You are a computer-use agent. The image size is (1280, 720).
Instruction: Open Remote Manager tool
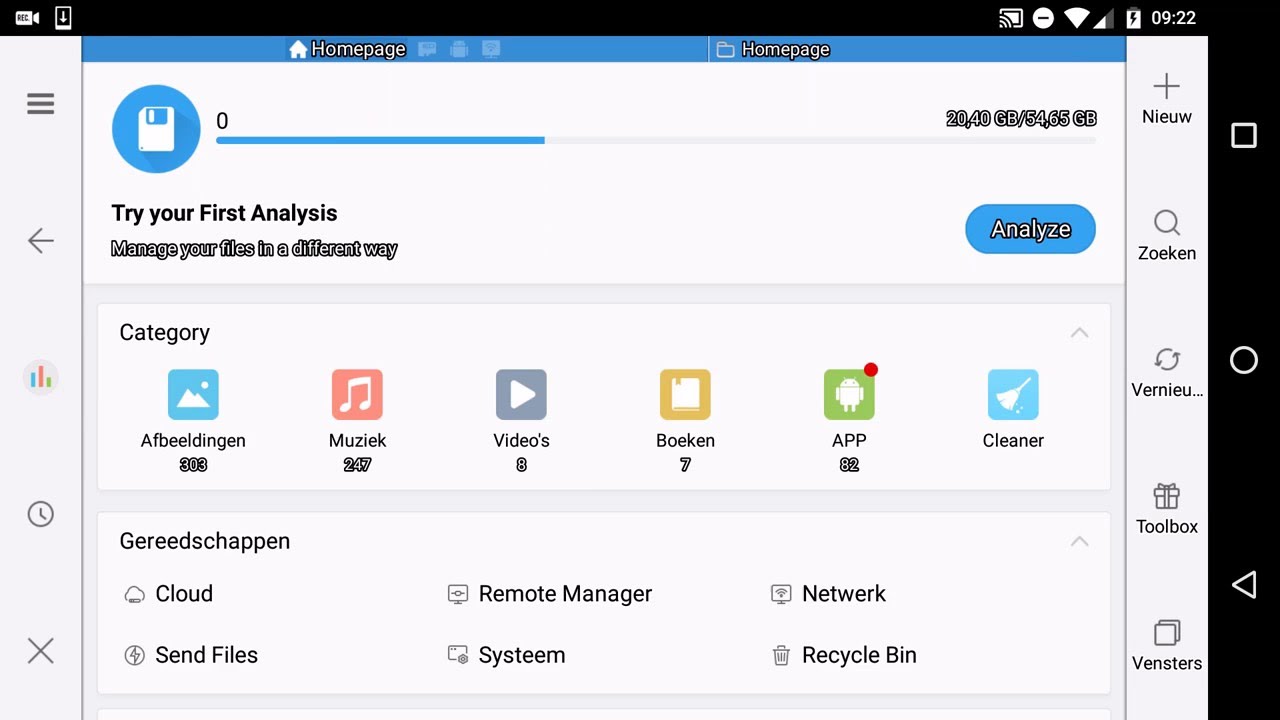[x=549, y=594]
